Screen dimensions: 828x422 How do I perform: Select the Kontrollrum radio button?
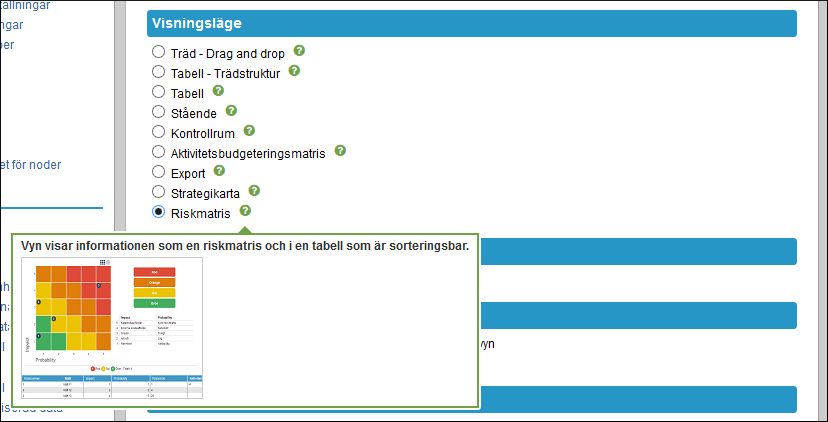tap(158, 132)
